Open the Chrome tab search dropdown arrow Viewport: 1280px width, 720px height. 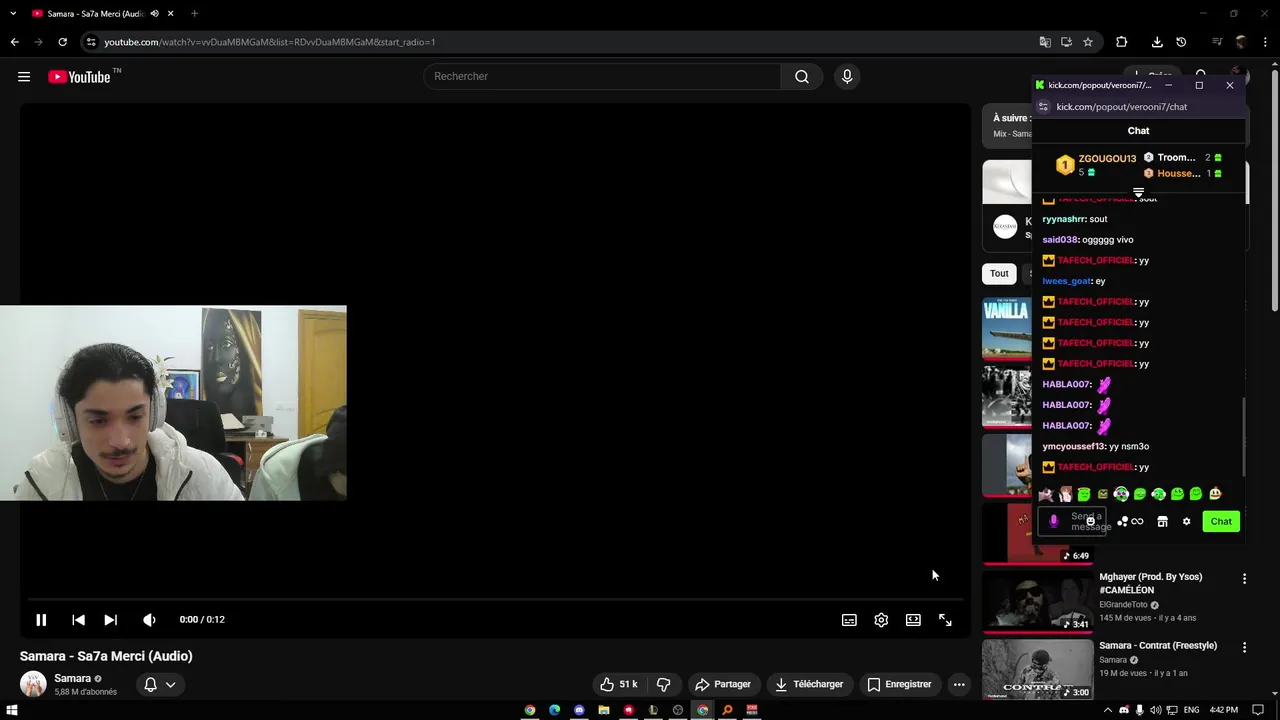coord(14,14)
